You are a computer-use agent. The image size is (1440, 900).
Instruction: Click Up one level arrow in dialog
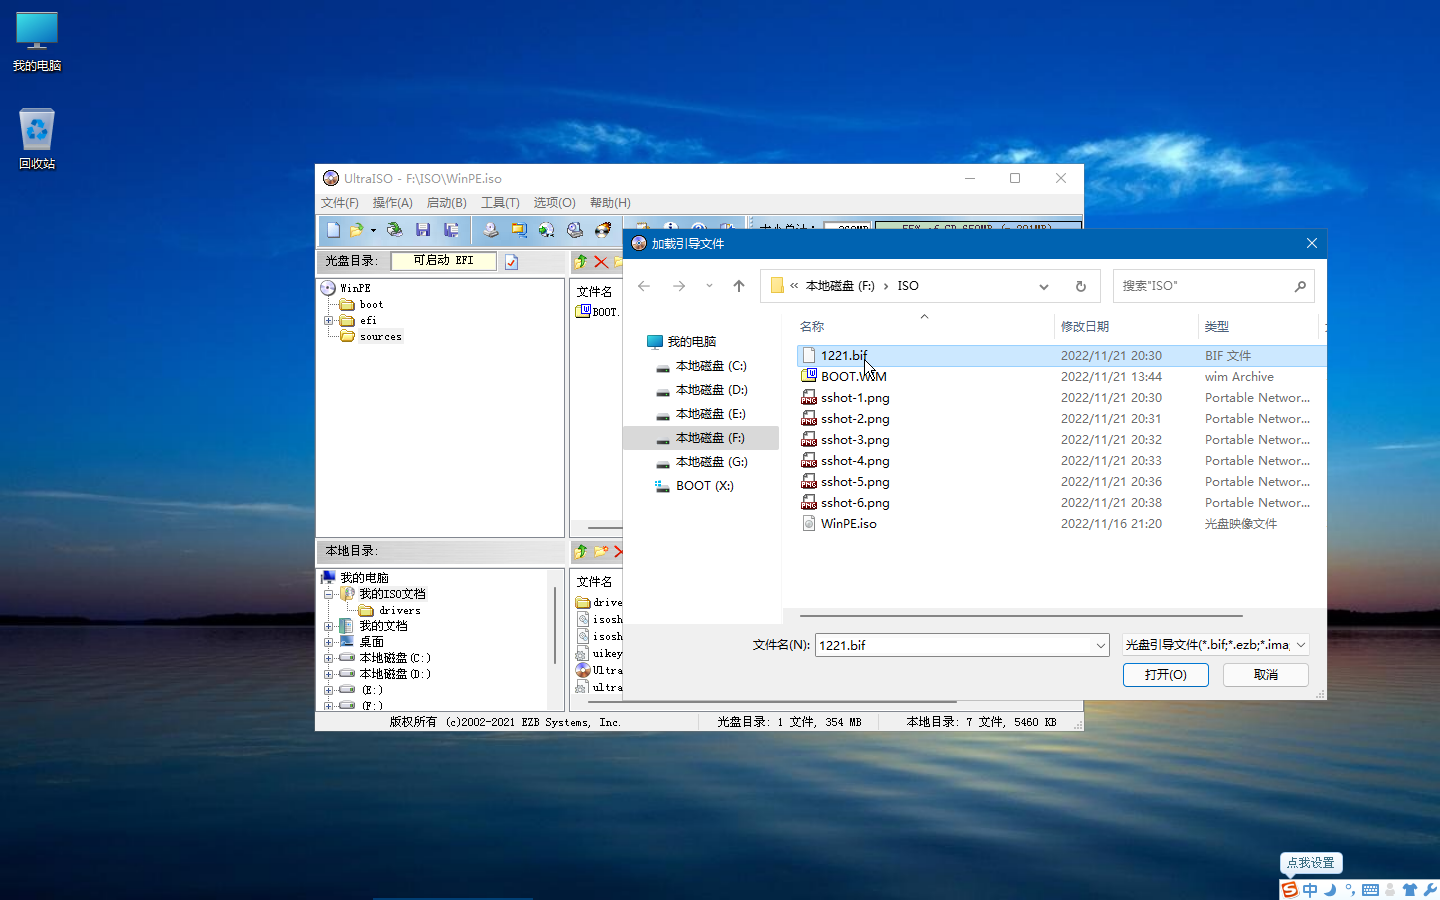tap(739, 286)
